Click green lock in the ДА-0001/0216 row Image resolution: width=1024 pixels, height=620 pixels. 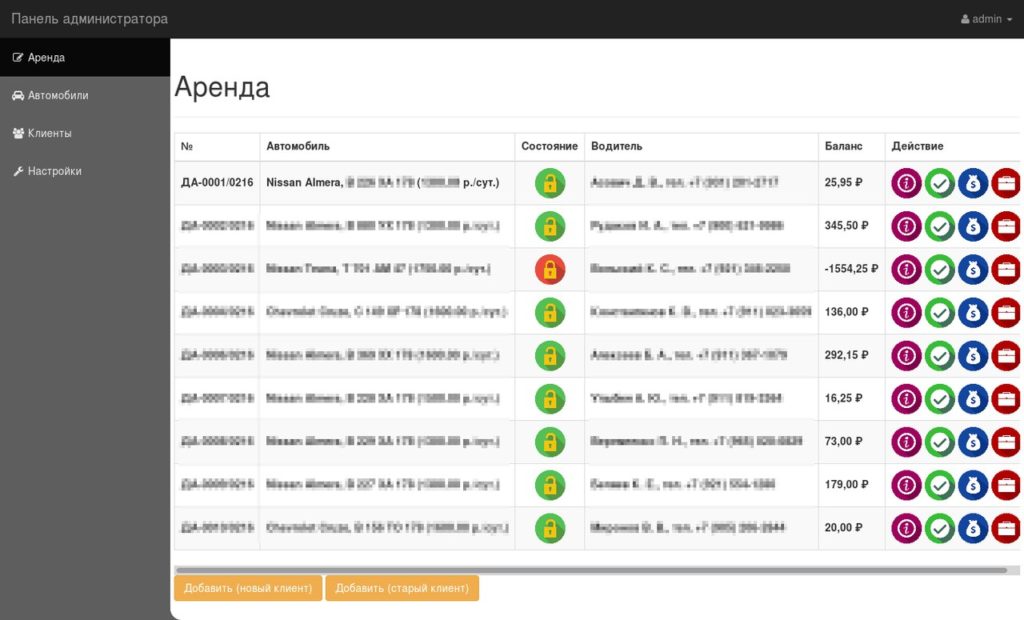click(x=550, y=184)
